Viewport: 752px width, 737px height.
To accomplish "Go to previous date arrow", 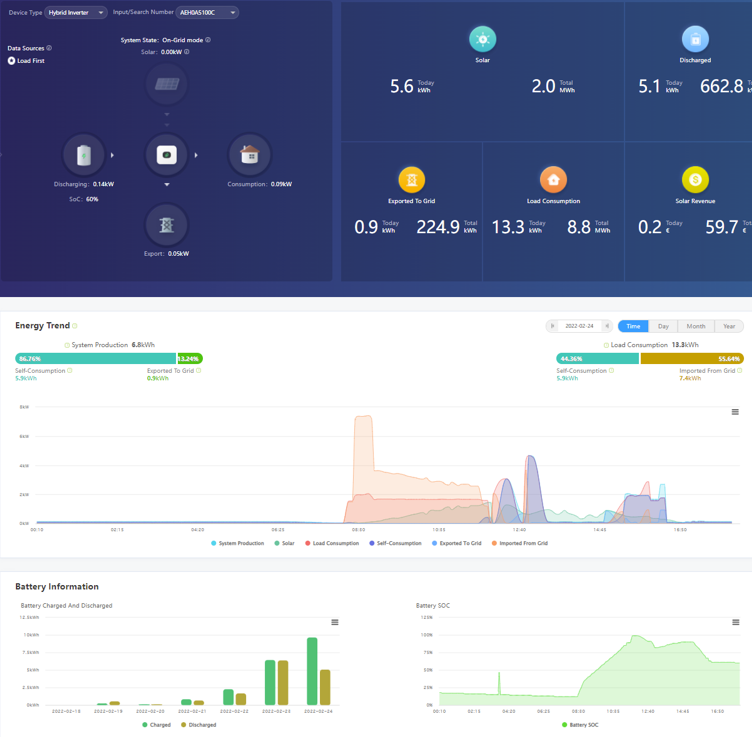I will pyautogui.click(x=552, y=326).
